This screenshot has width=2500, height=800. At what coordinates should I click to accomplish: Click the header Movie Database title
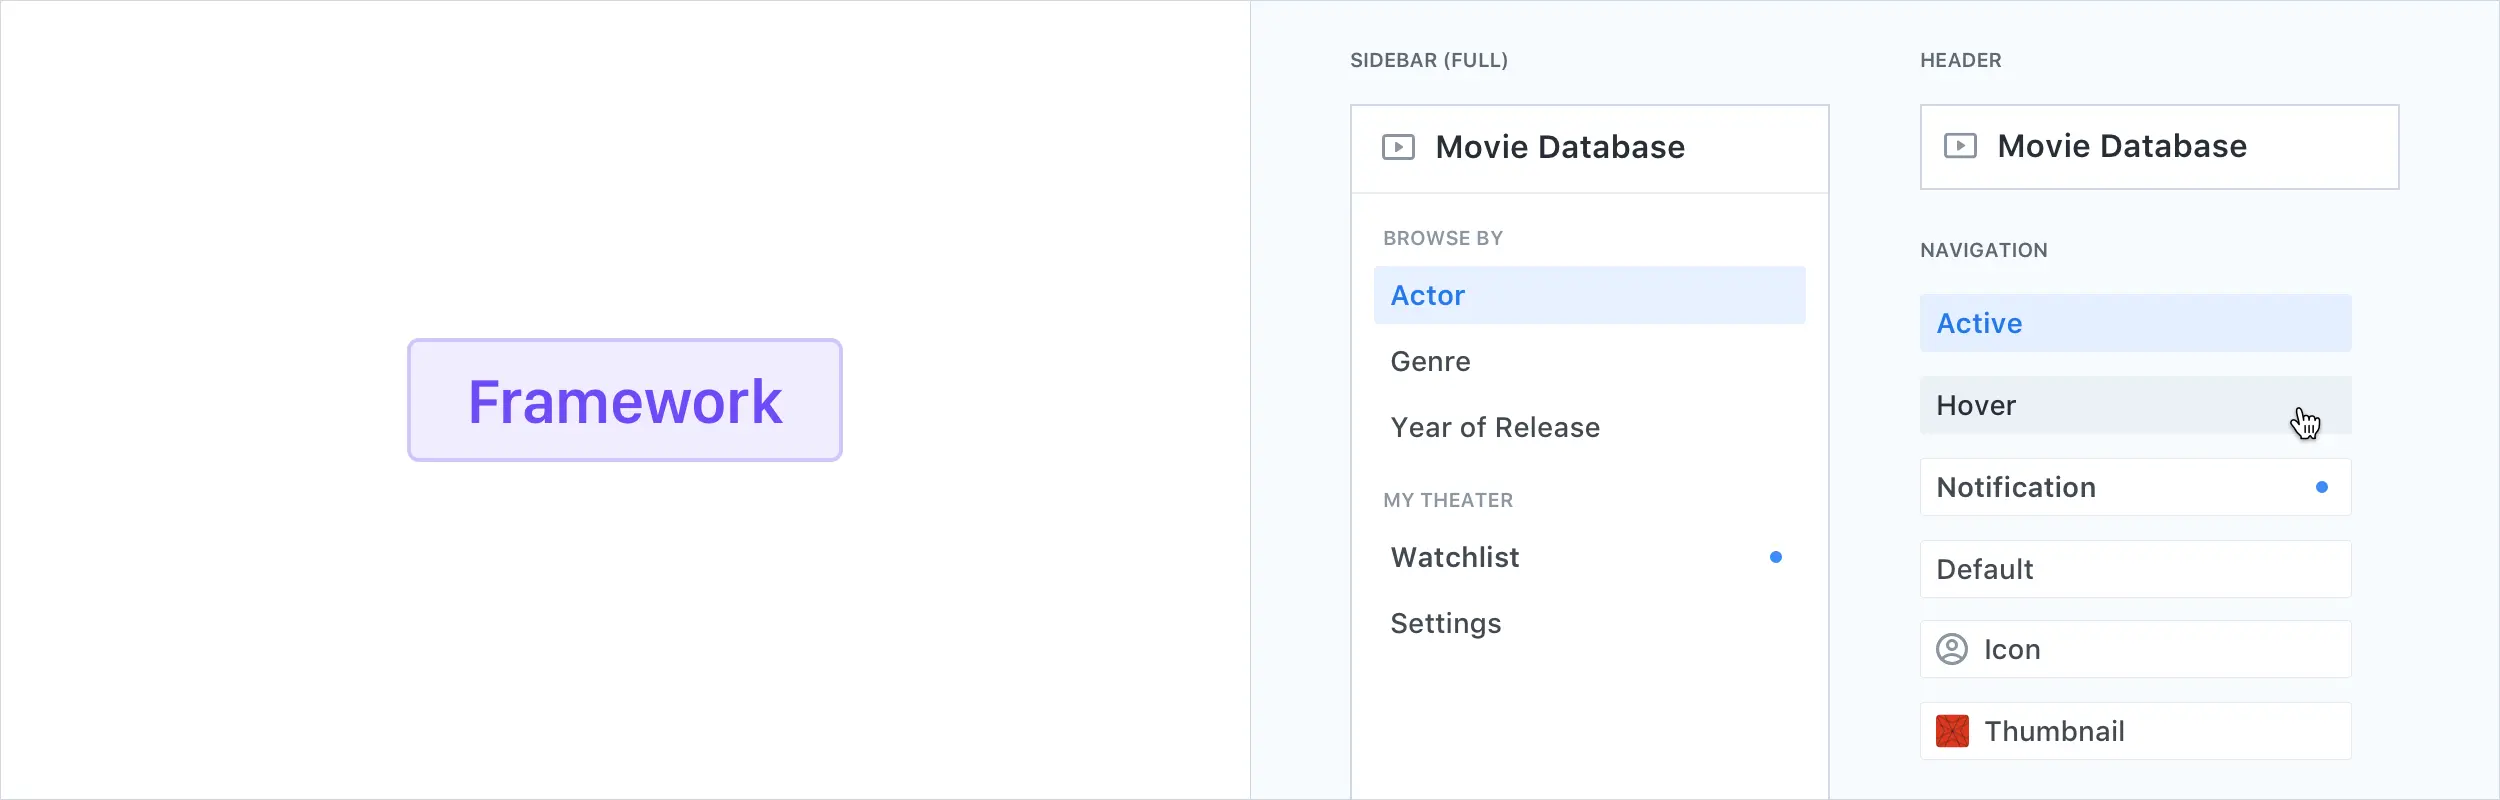click(x=2122, y=147)
